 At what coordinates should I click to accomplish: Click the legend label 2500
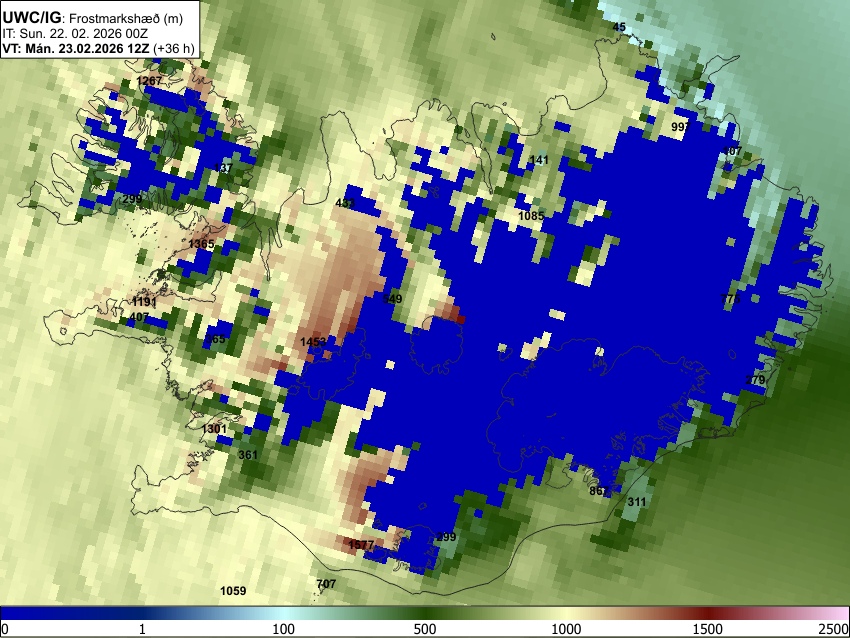coord(833,629)
